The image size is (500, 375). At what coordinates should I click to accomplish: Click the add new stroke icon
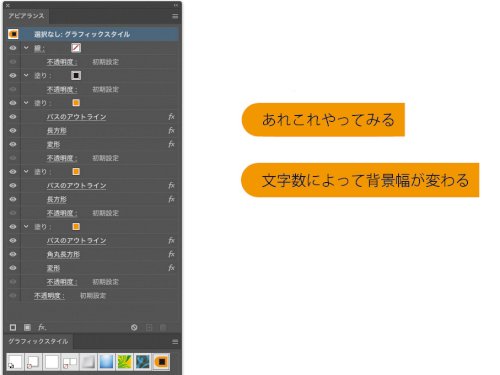coord(13,327)
